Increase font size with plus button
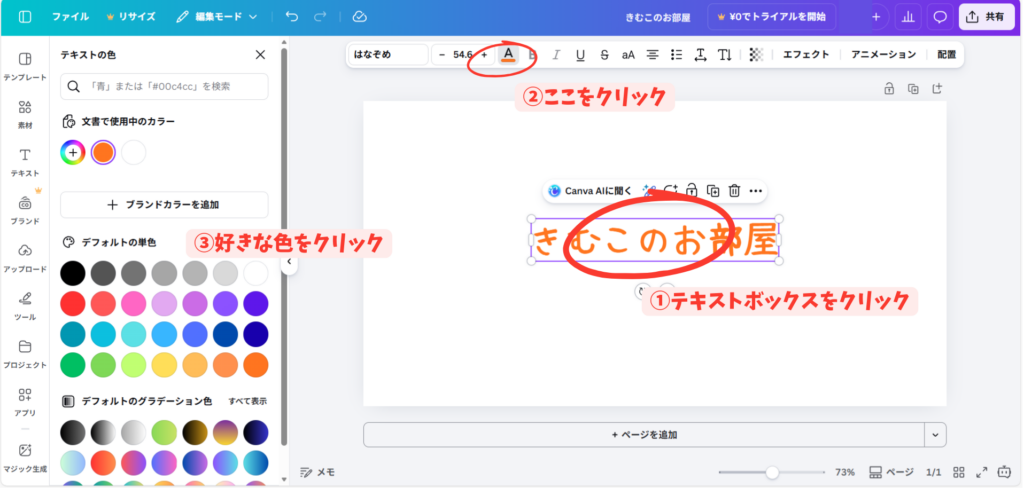This screenshot has height=488, width=1024. click(484, 55)
